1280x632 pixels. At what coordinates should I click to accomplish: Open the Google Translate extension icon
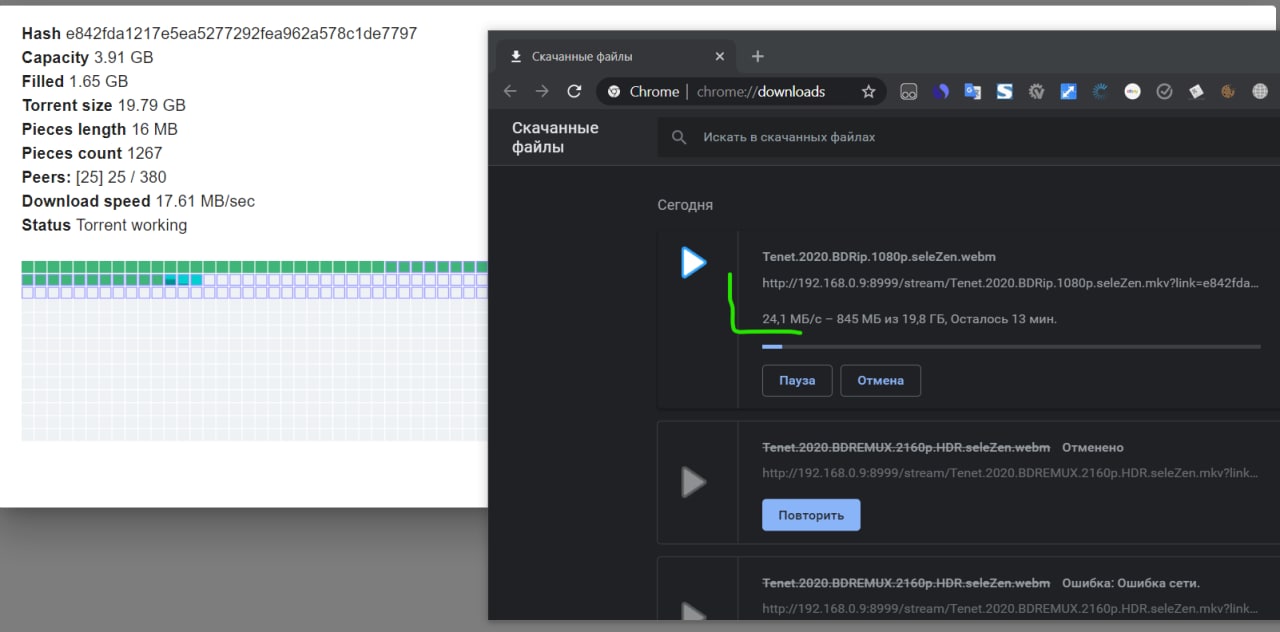point(973,91)
